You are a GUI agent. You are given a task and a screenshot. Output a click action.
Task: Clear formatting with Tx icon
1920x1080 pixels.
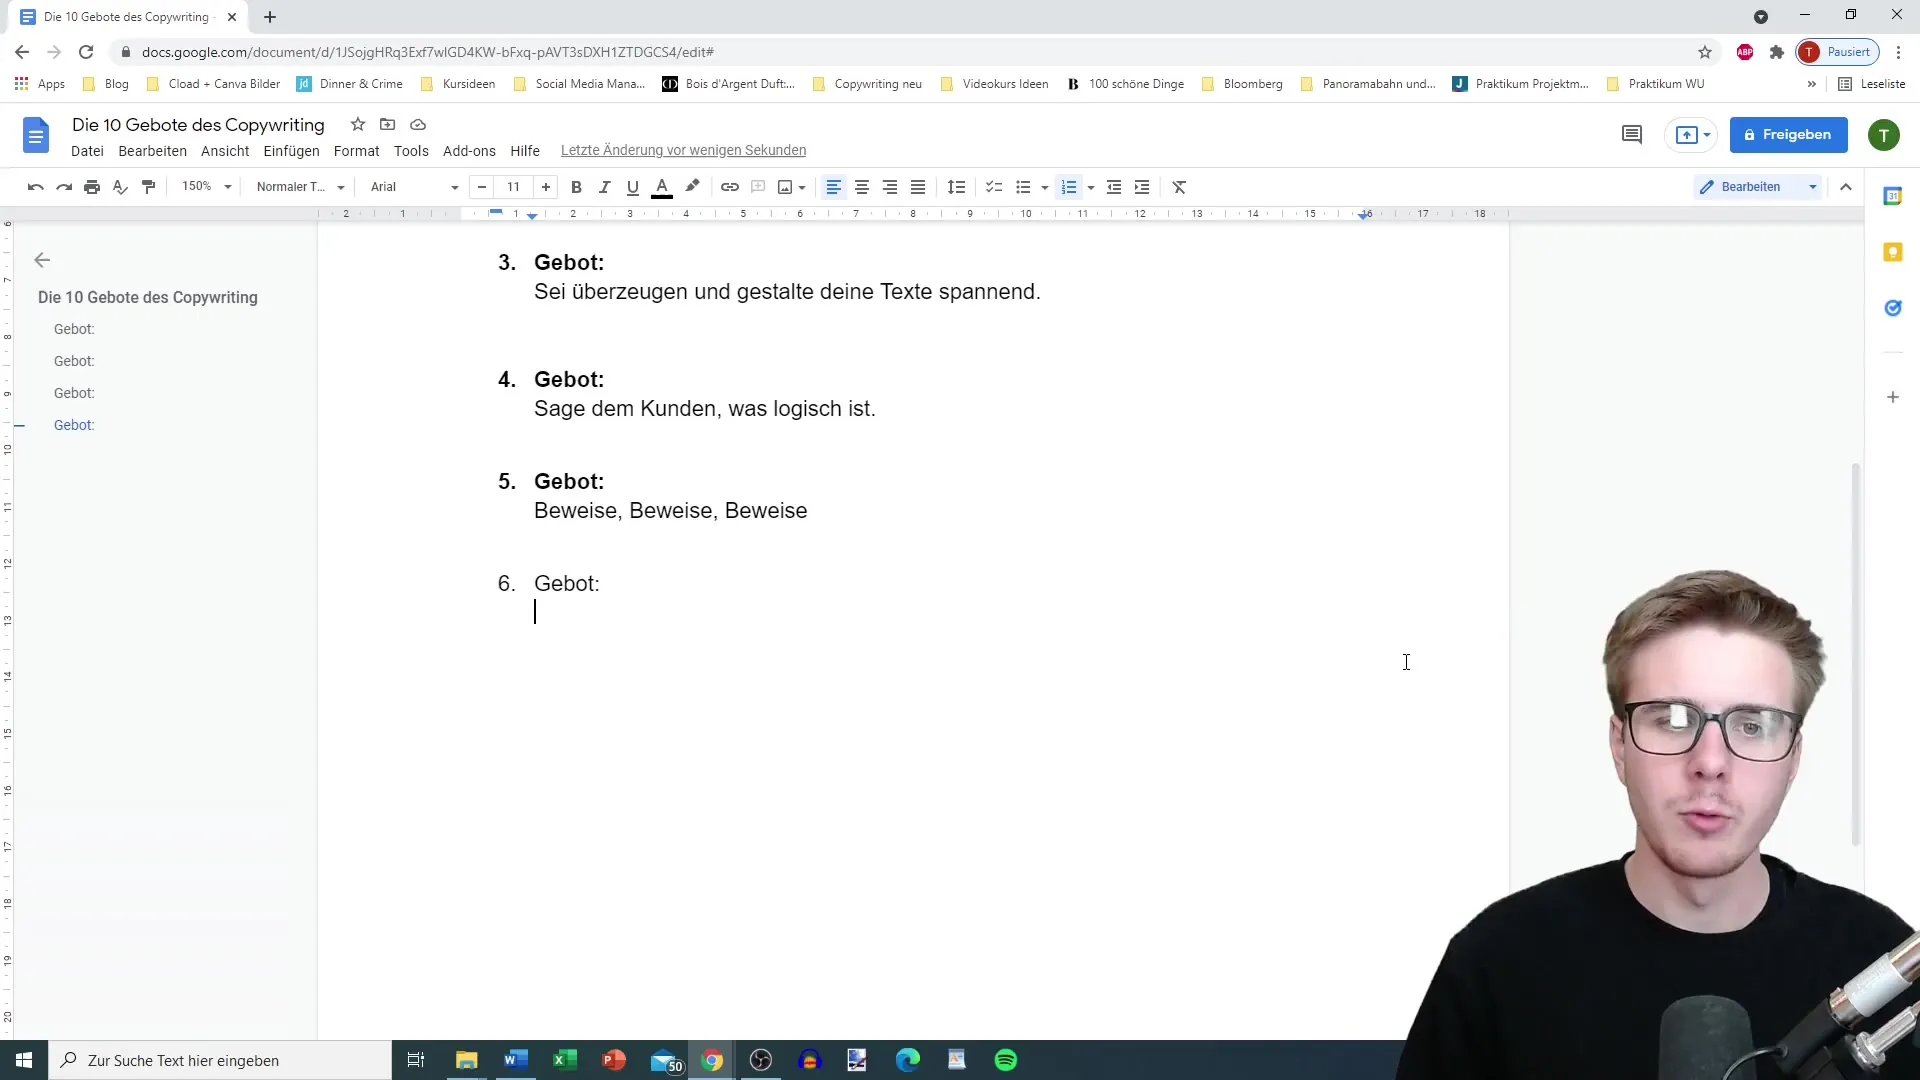1179,187
